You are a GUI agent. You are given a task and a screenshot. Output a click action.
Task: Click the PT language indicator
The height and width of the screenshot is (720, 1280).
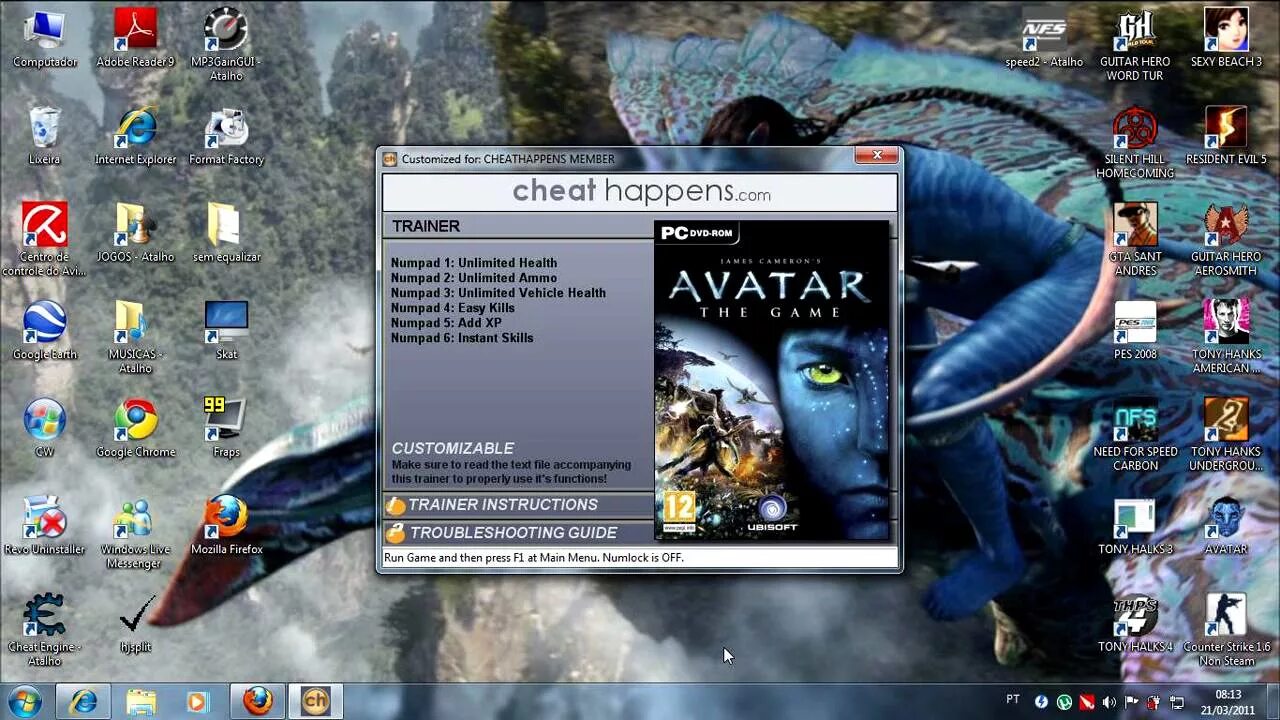click(x=1013, y=699)
